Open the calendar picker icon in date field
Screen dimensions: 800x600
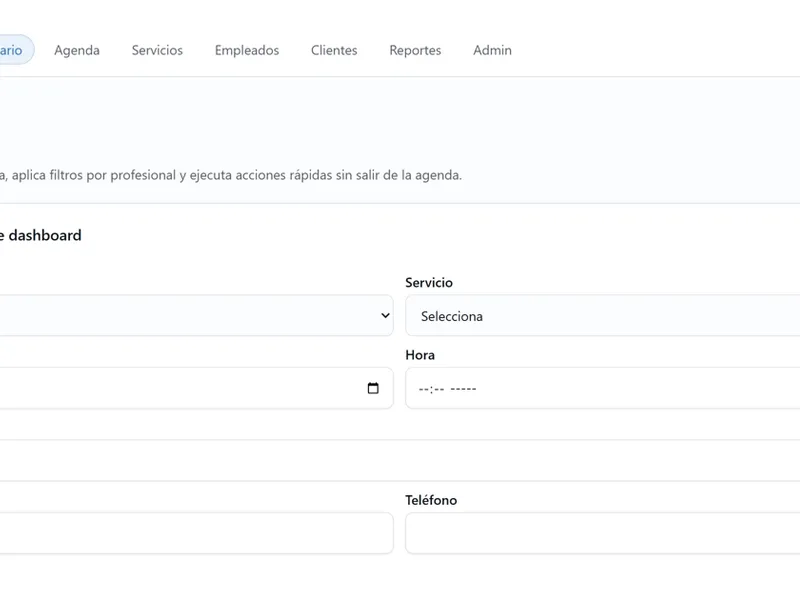(373, 388)
